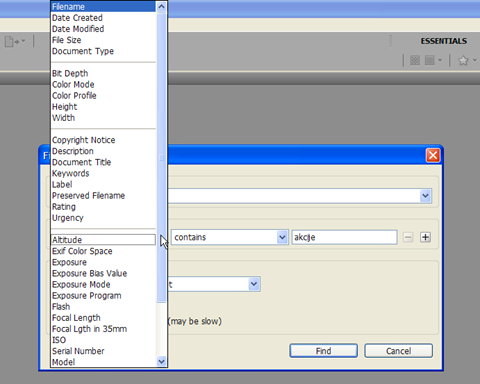Expand the 'contains' condition dropdown
Image resolution: width=480 pixels, height=384 pixels.
[282, 237]
